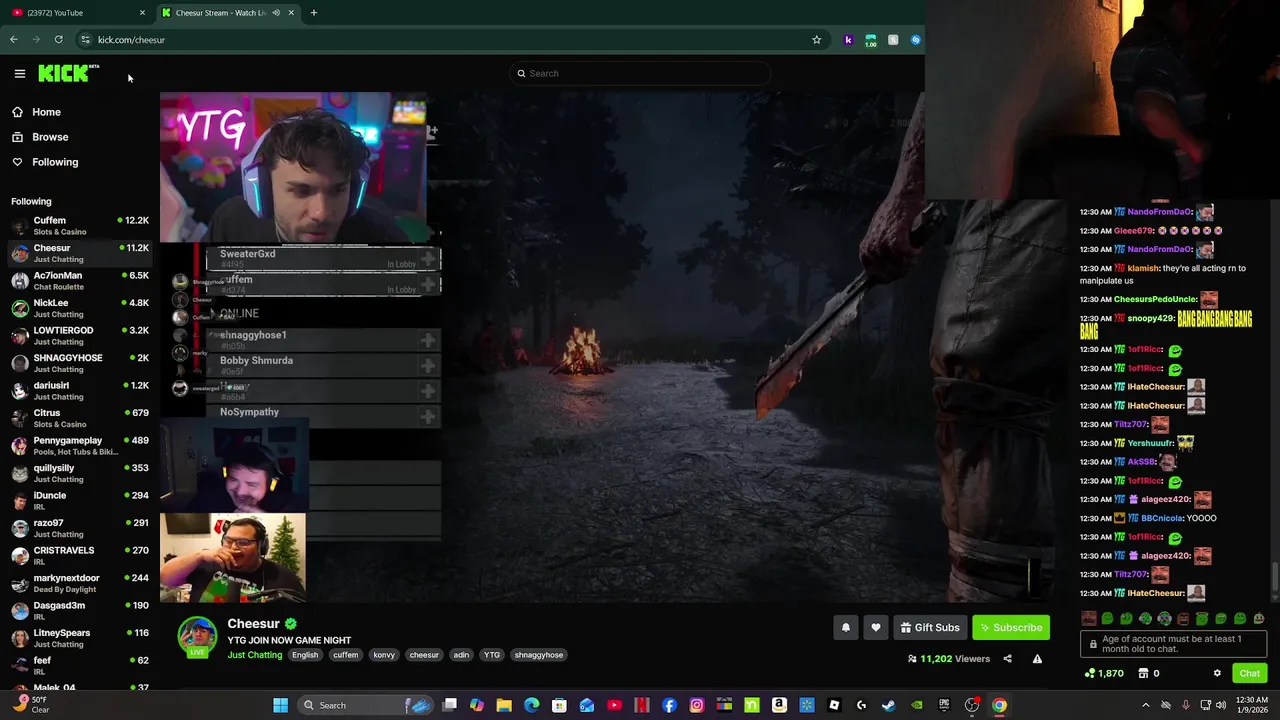Open the chat settings gear
The height and width of the screenshot is (720, 1280).
[x=1217, y=673]
